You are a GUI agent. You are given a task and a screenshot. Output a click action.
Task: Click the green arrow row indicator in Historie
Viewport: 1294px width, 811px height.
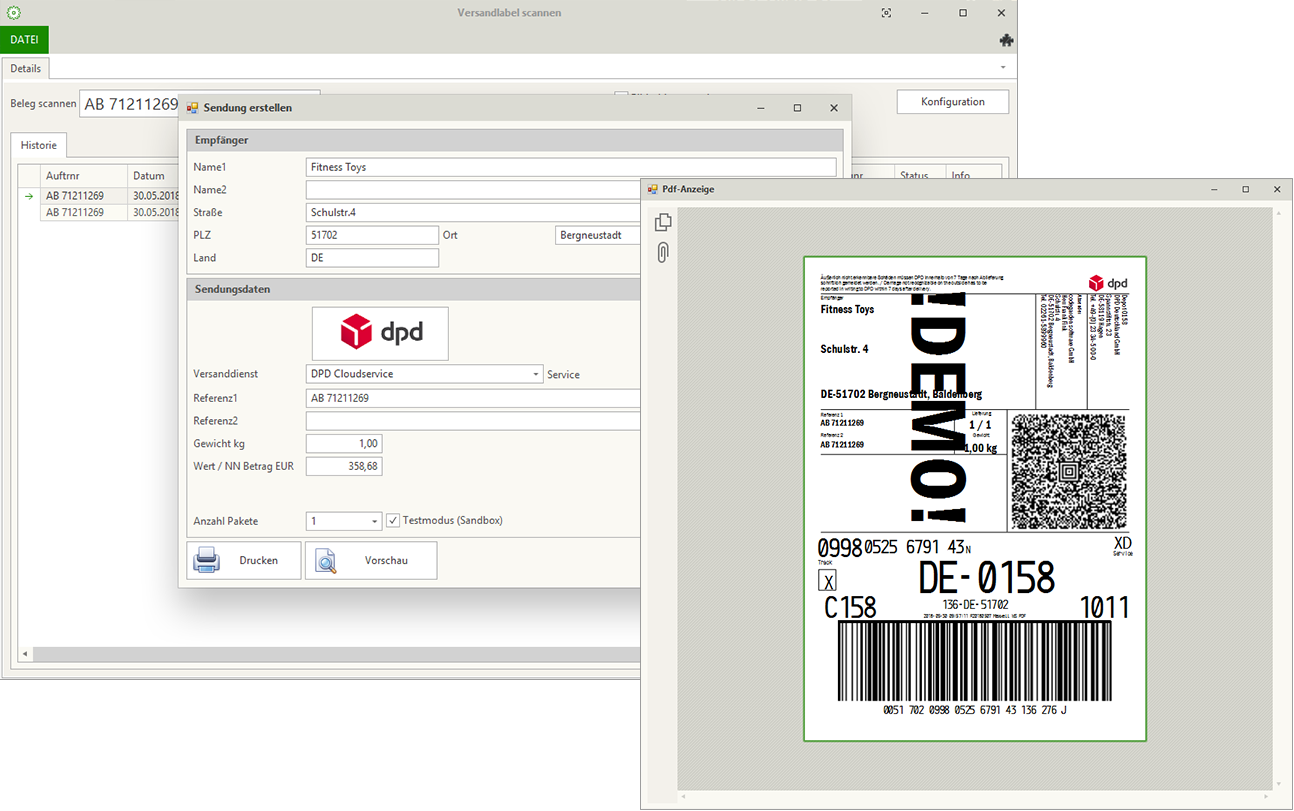(28, 196)
